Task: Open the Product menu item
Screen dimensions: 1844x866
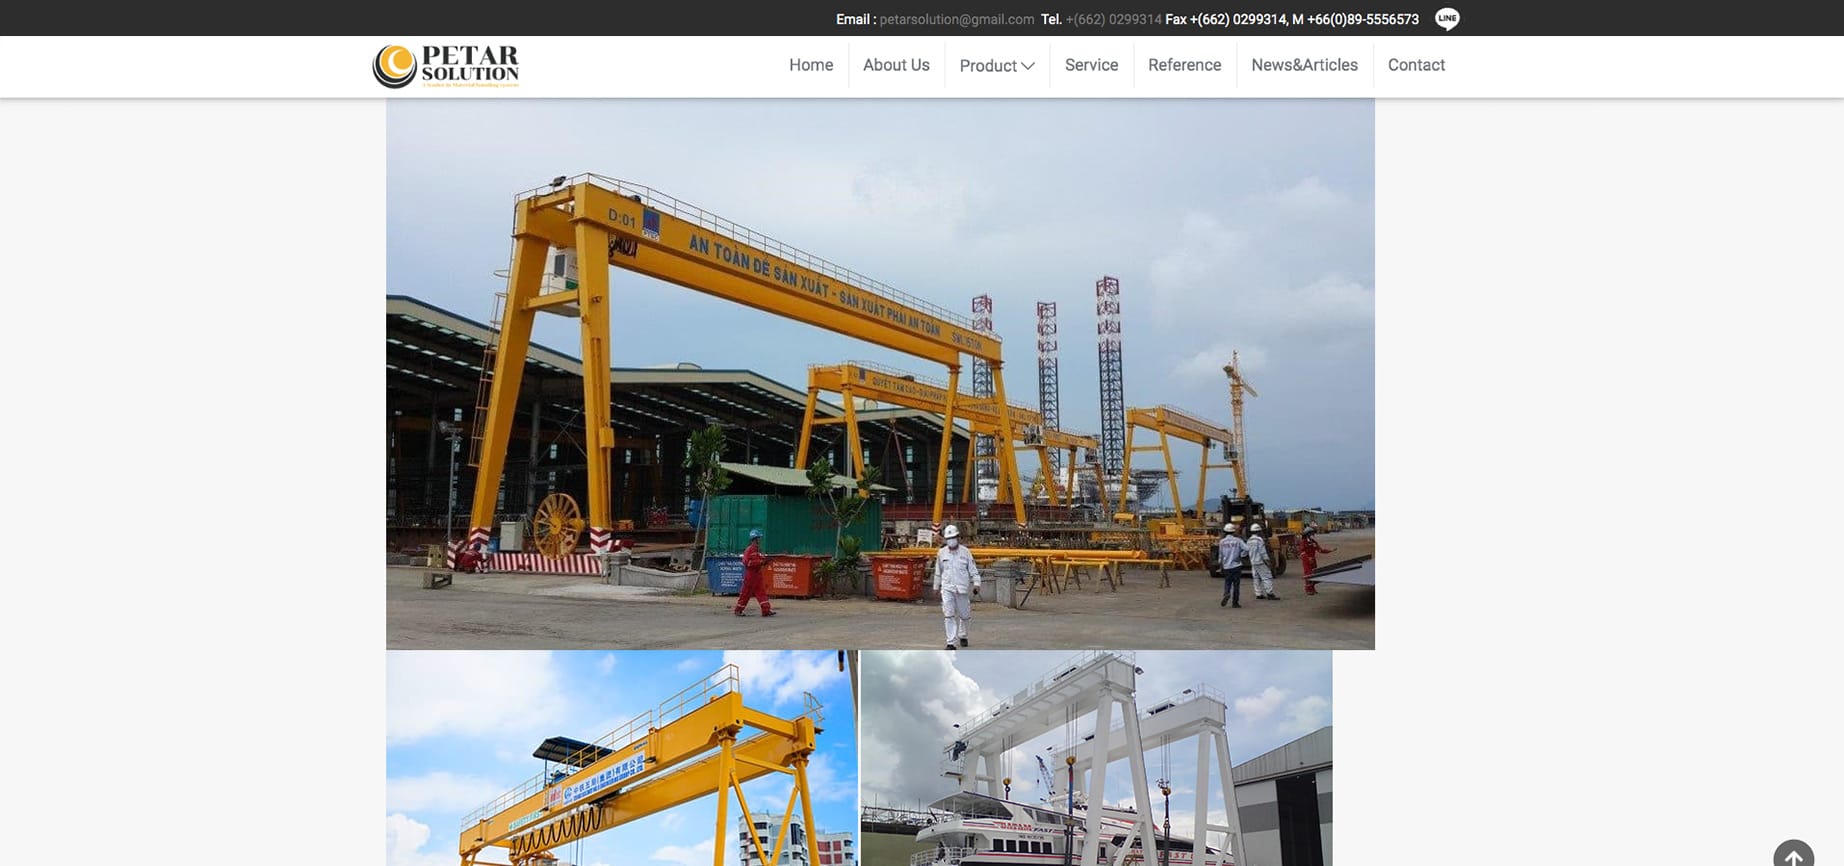Action: point(987,66)
